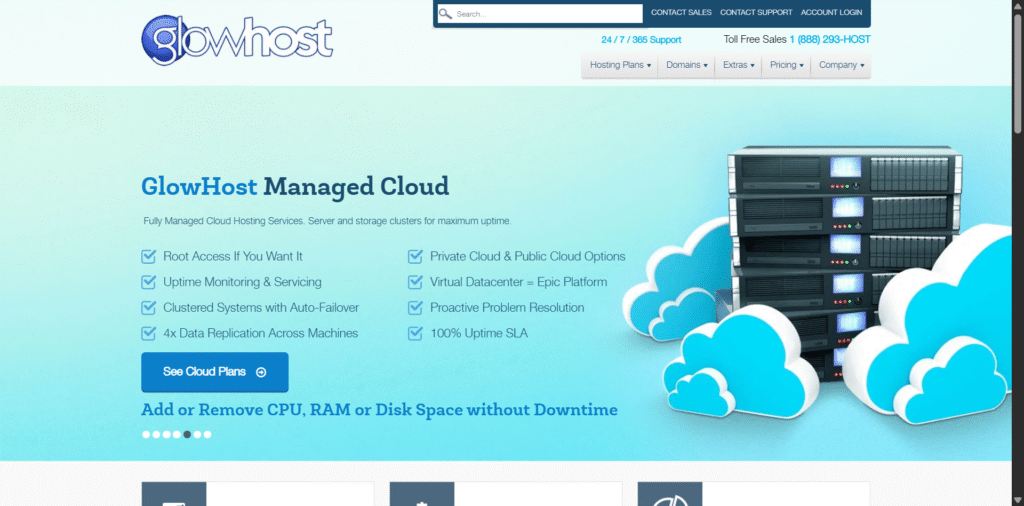Click 'Proactive Problem Resolution' text
1024x506 pixels.
pos(507,308)
